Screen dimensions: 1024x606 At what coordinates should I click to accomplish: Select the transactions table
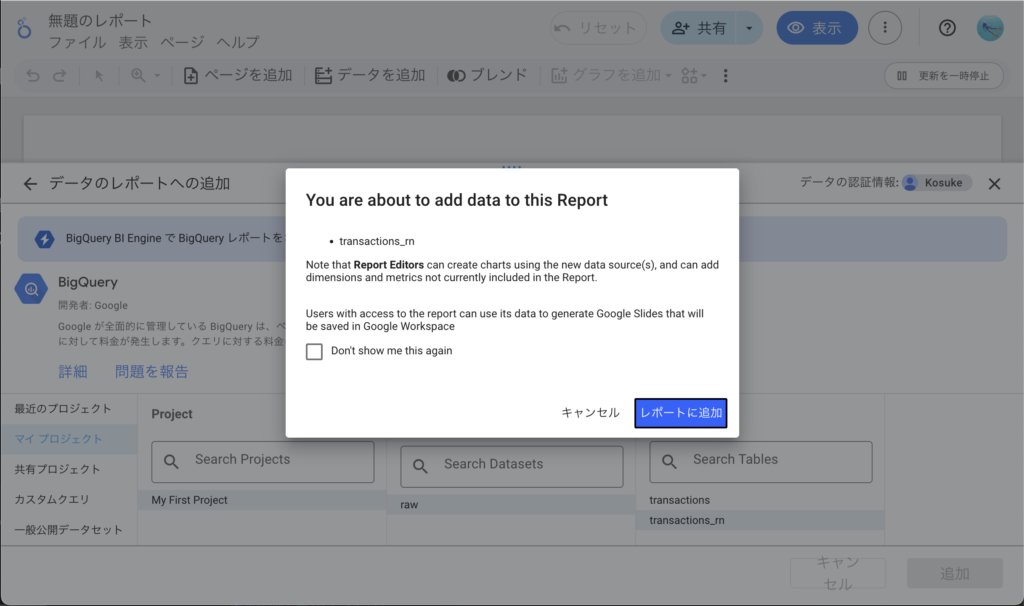point(679,500)
